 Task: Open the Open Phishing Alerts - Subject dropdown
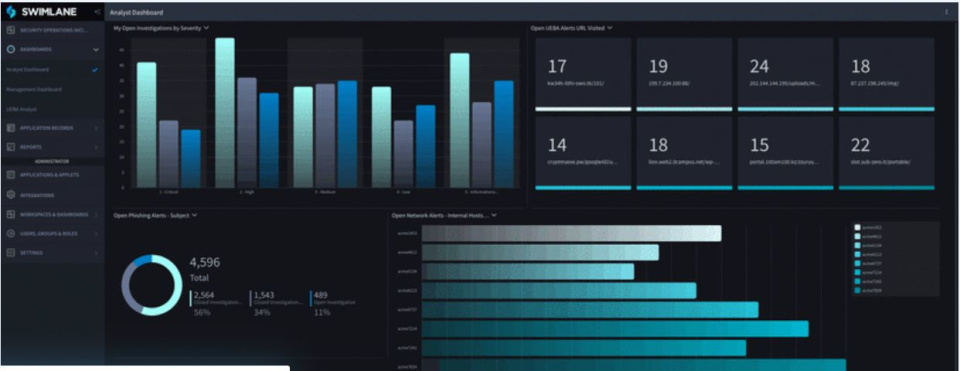click(195, 215)
